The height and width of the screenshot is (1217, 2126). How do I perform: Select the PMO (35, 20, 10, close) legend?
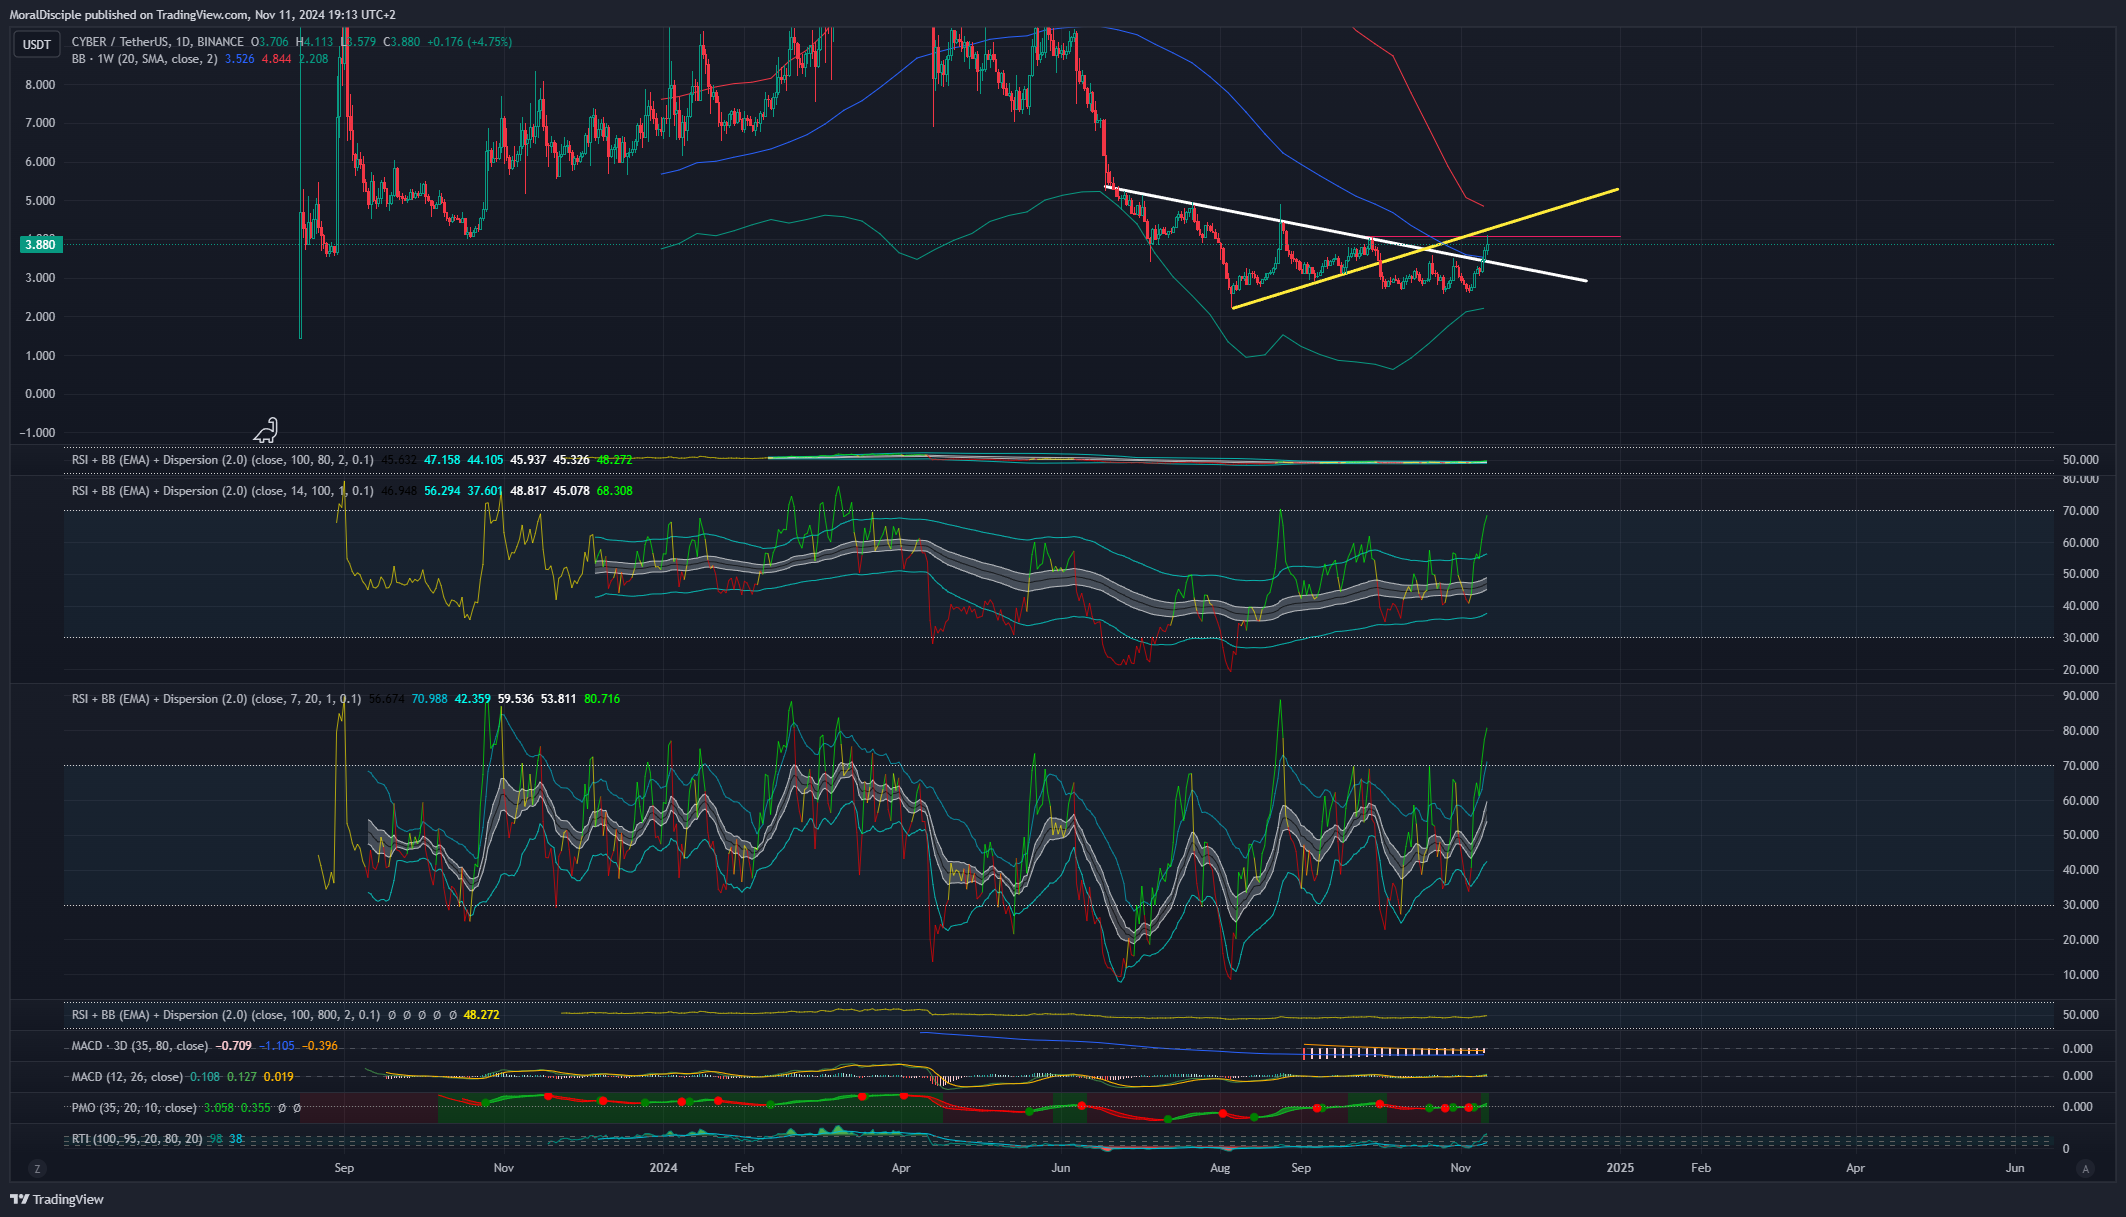[x=134, y=1108]
